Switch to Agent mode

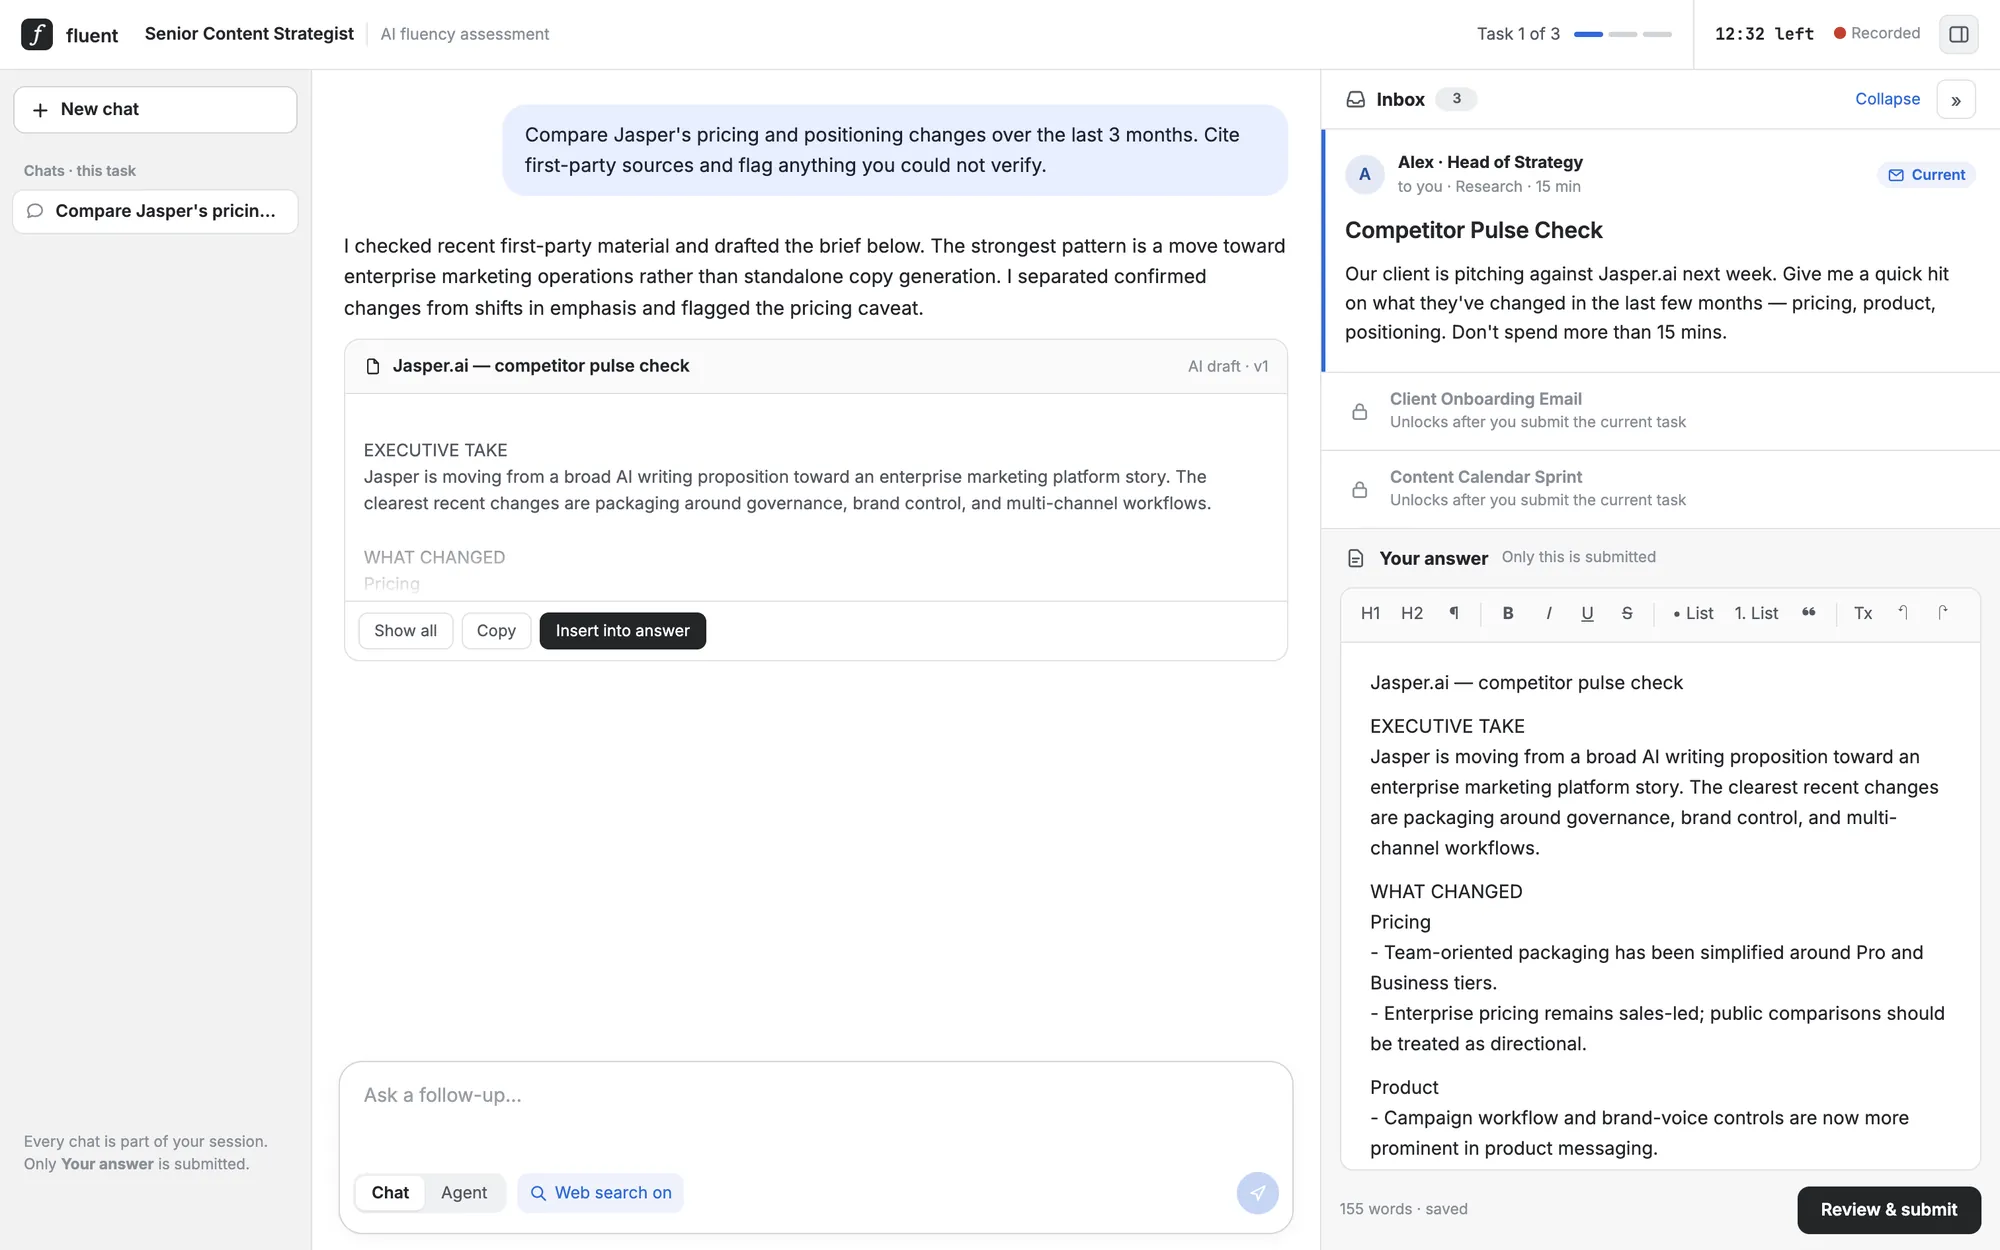464,1193
